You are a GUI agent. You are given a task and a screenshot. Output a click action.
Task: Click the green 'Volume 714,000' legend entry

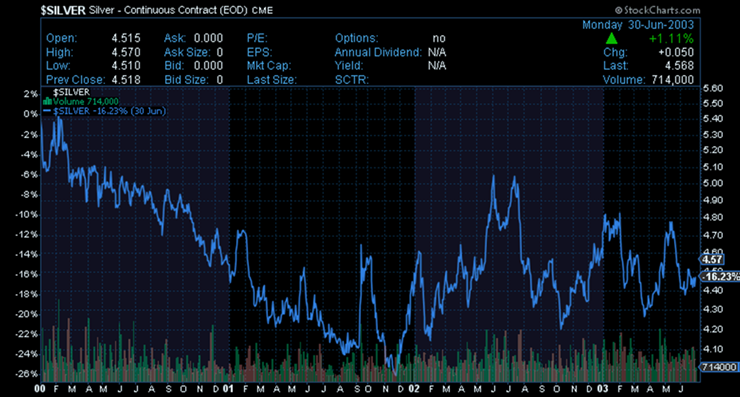click(85, 101)
